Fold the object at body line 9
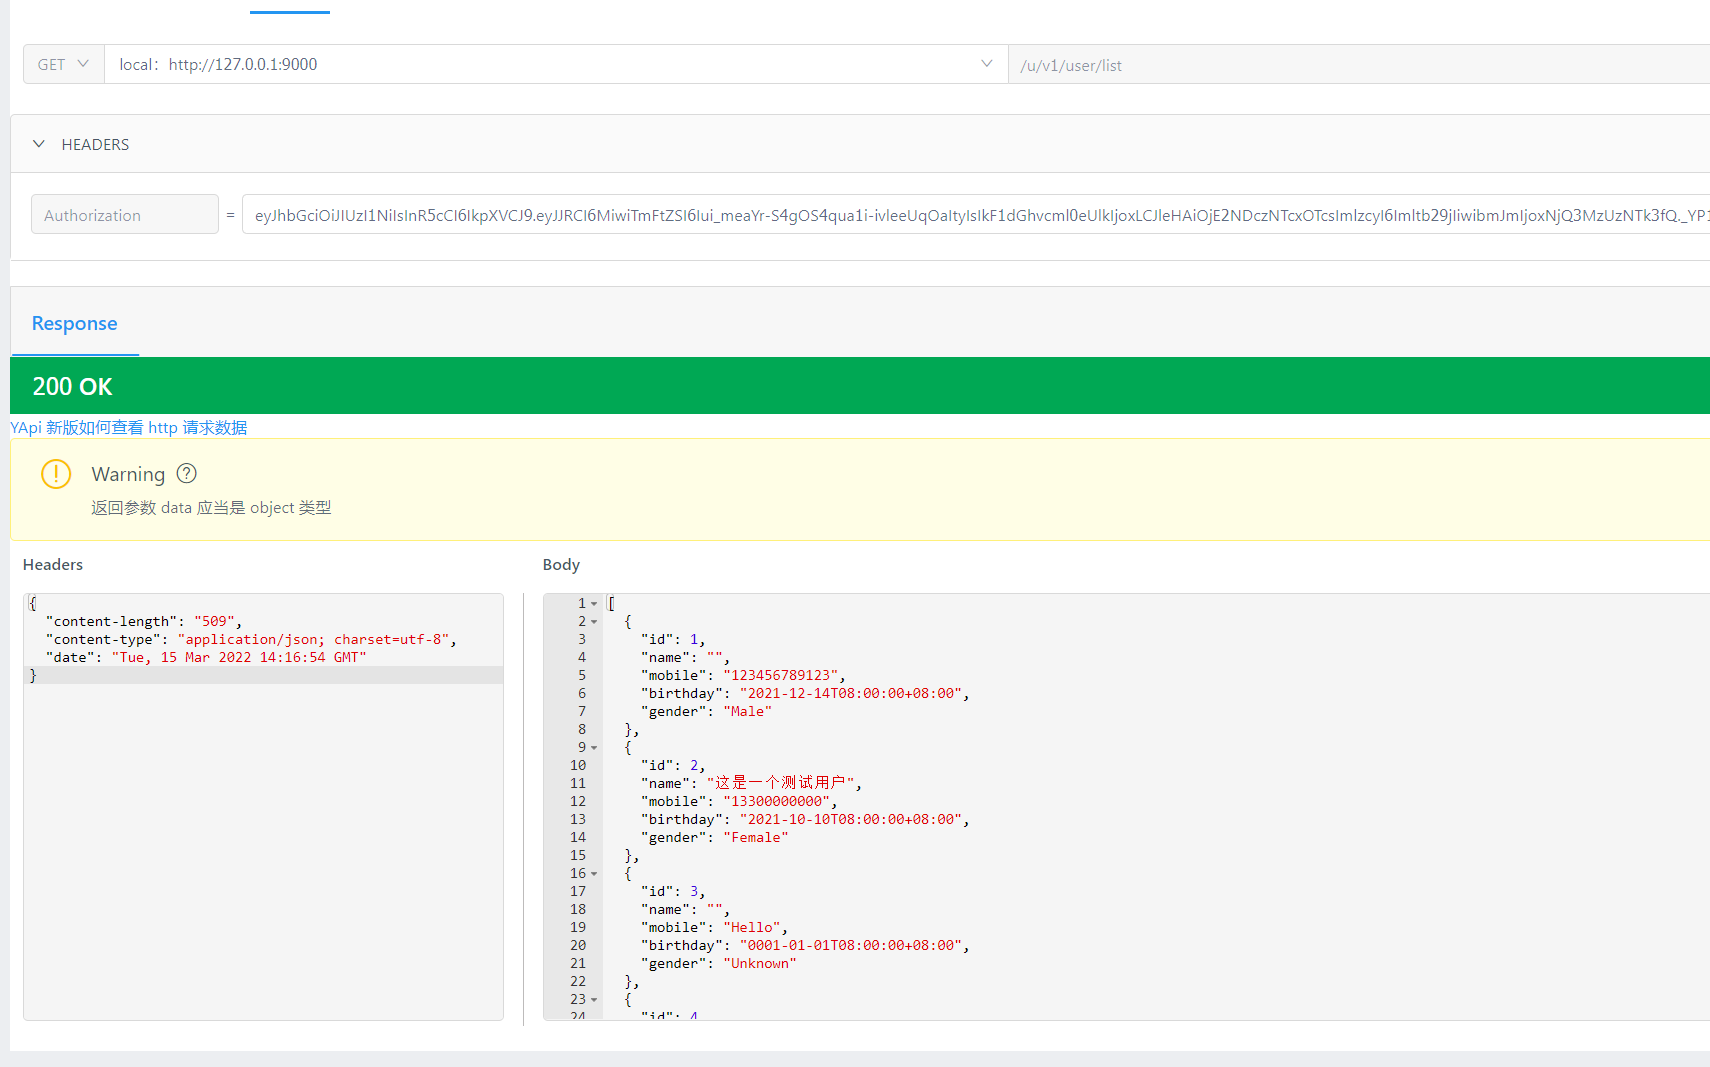 594,748
